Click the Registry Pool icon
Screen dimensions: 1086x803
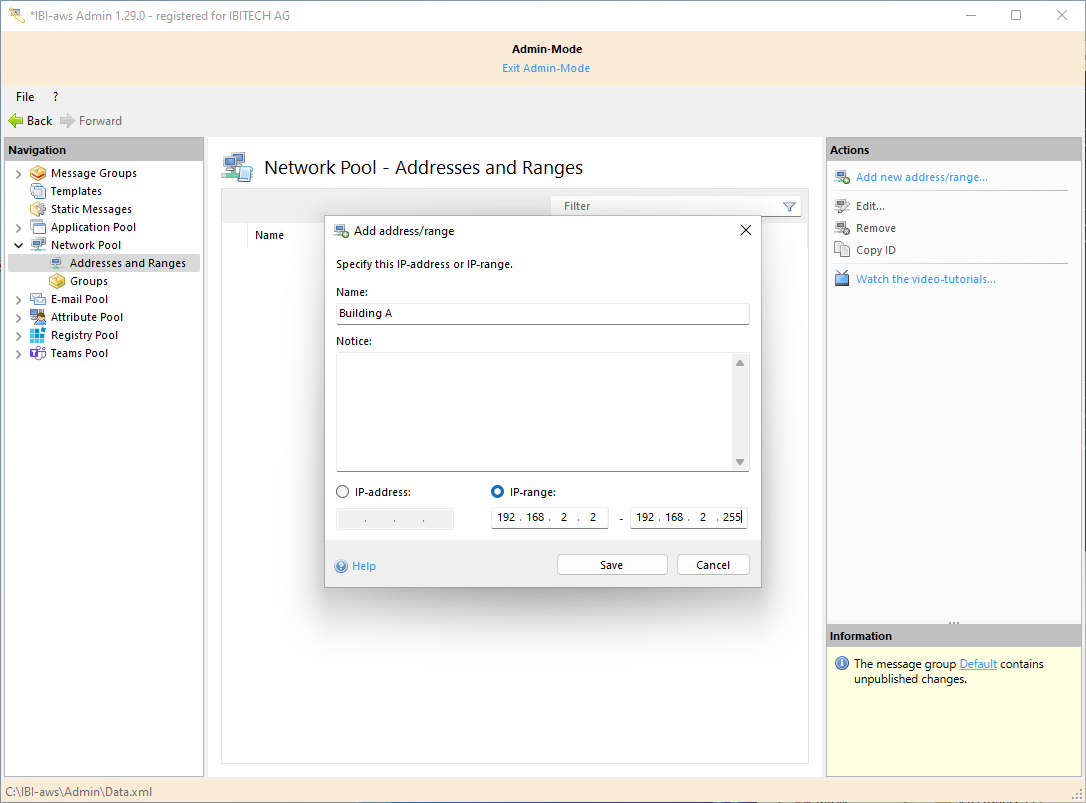pyautogui.click(x=38, y=335)
